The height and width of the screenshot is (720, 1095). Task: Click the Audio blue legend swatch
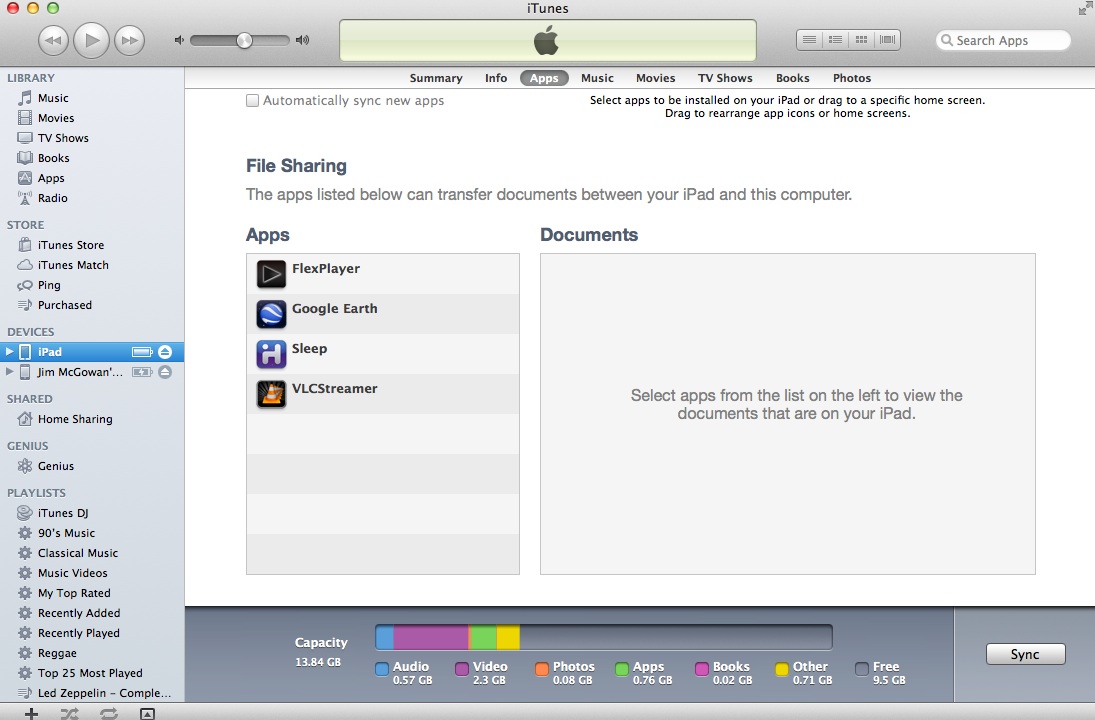coord(382,669)
